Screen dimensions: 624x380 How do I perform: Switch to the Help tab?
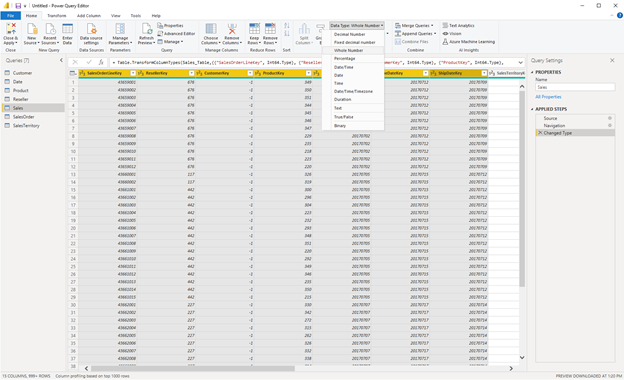click(x=156, y=16)
